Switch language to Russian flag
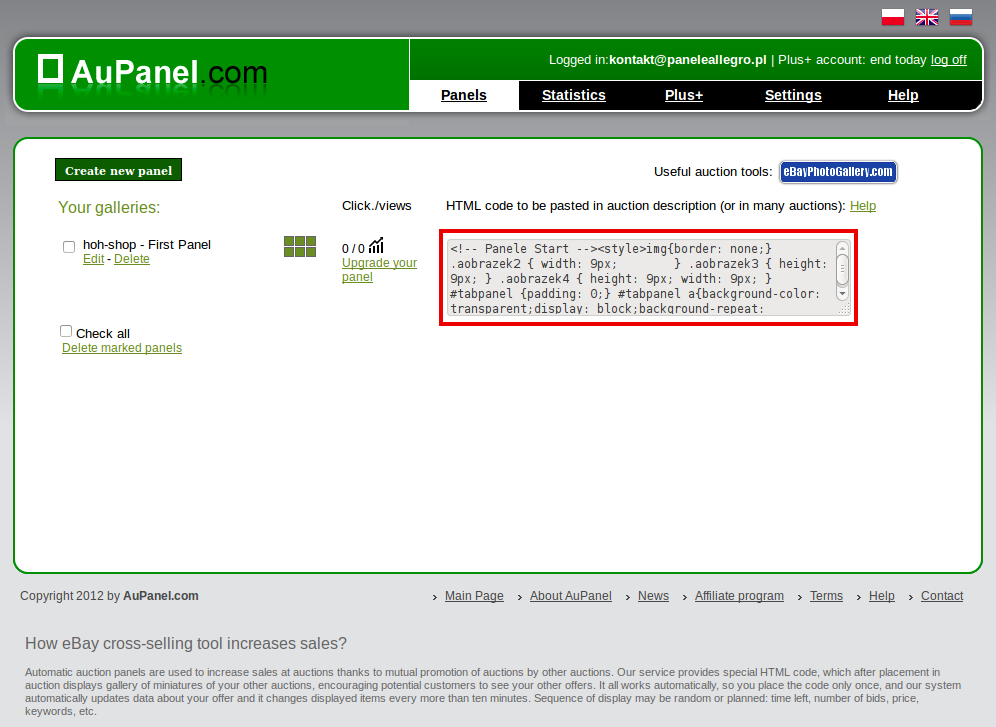Viewport: 996px width, 727px height. click(960, 17)
